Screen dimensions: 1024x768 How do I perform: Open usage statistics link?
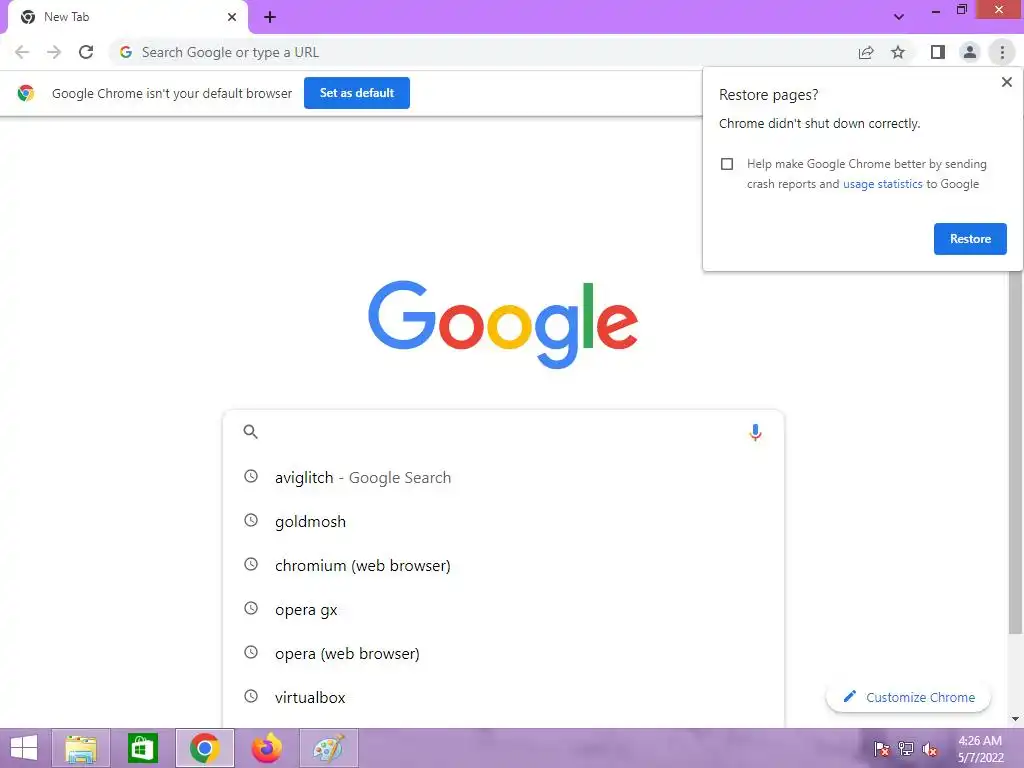pos(882,184)
